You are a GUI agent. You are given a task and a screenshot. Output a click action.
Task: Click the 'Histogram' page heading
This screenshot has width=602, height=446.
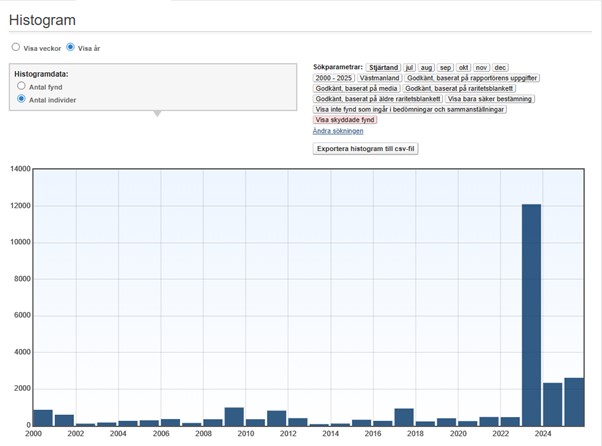click(42, 20)
